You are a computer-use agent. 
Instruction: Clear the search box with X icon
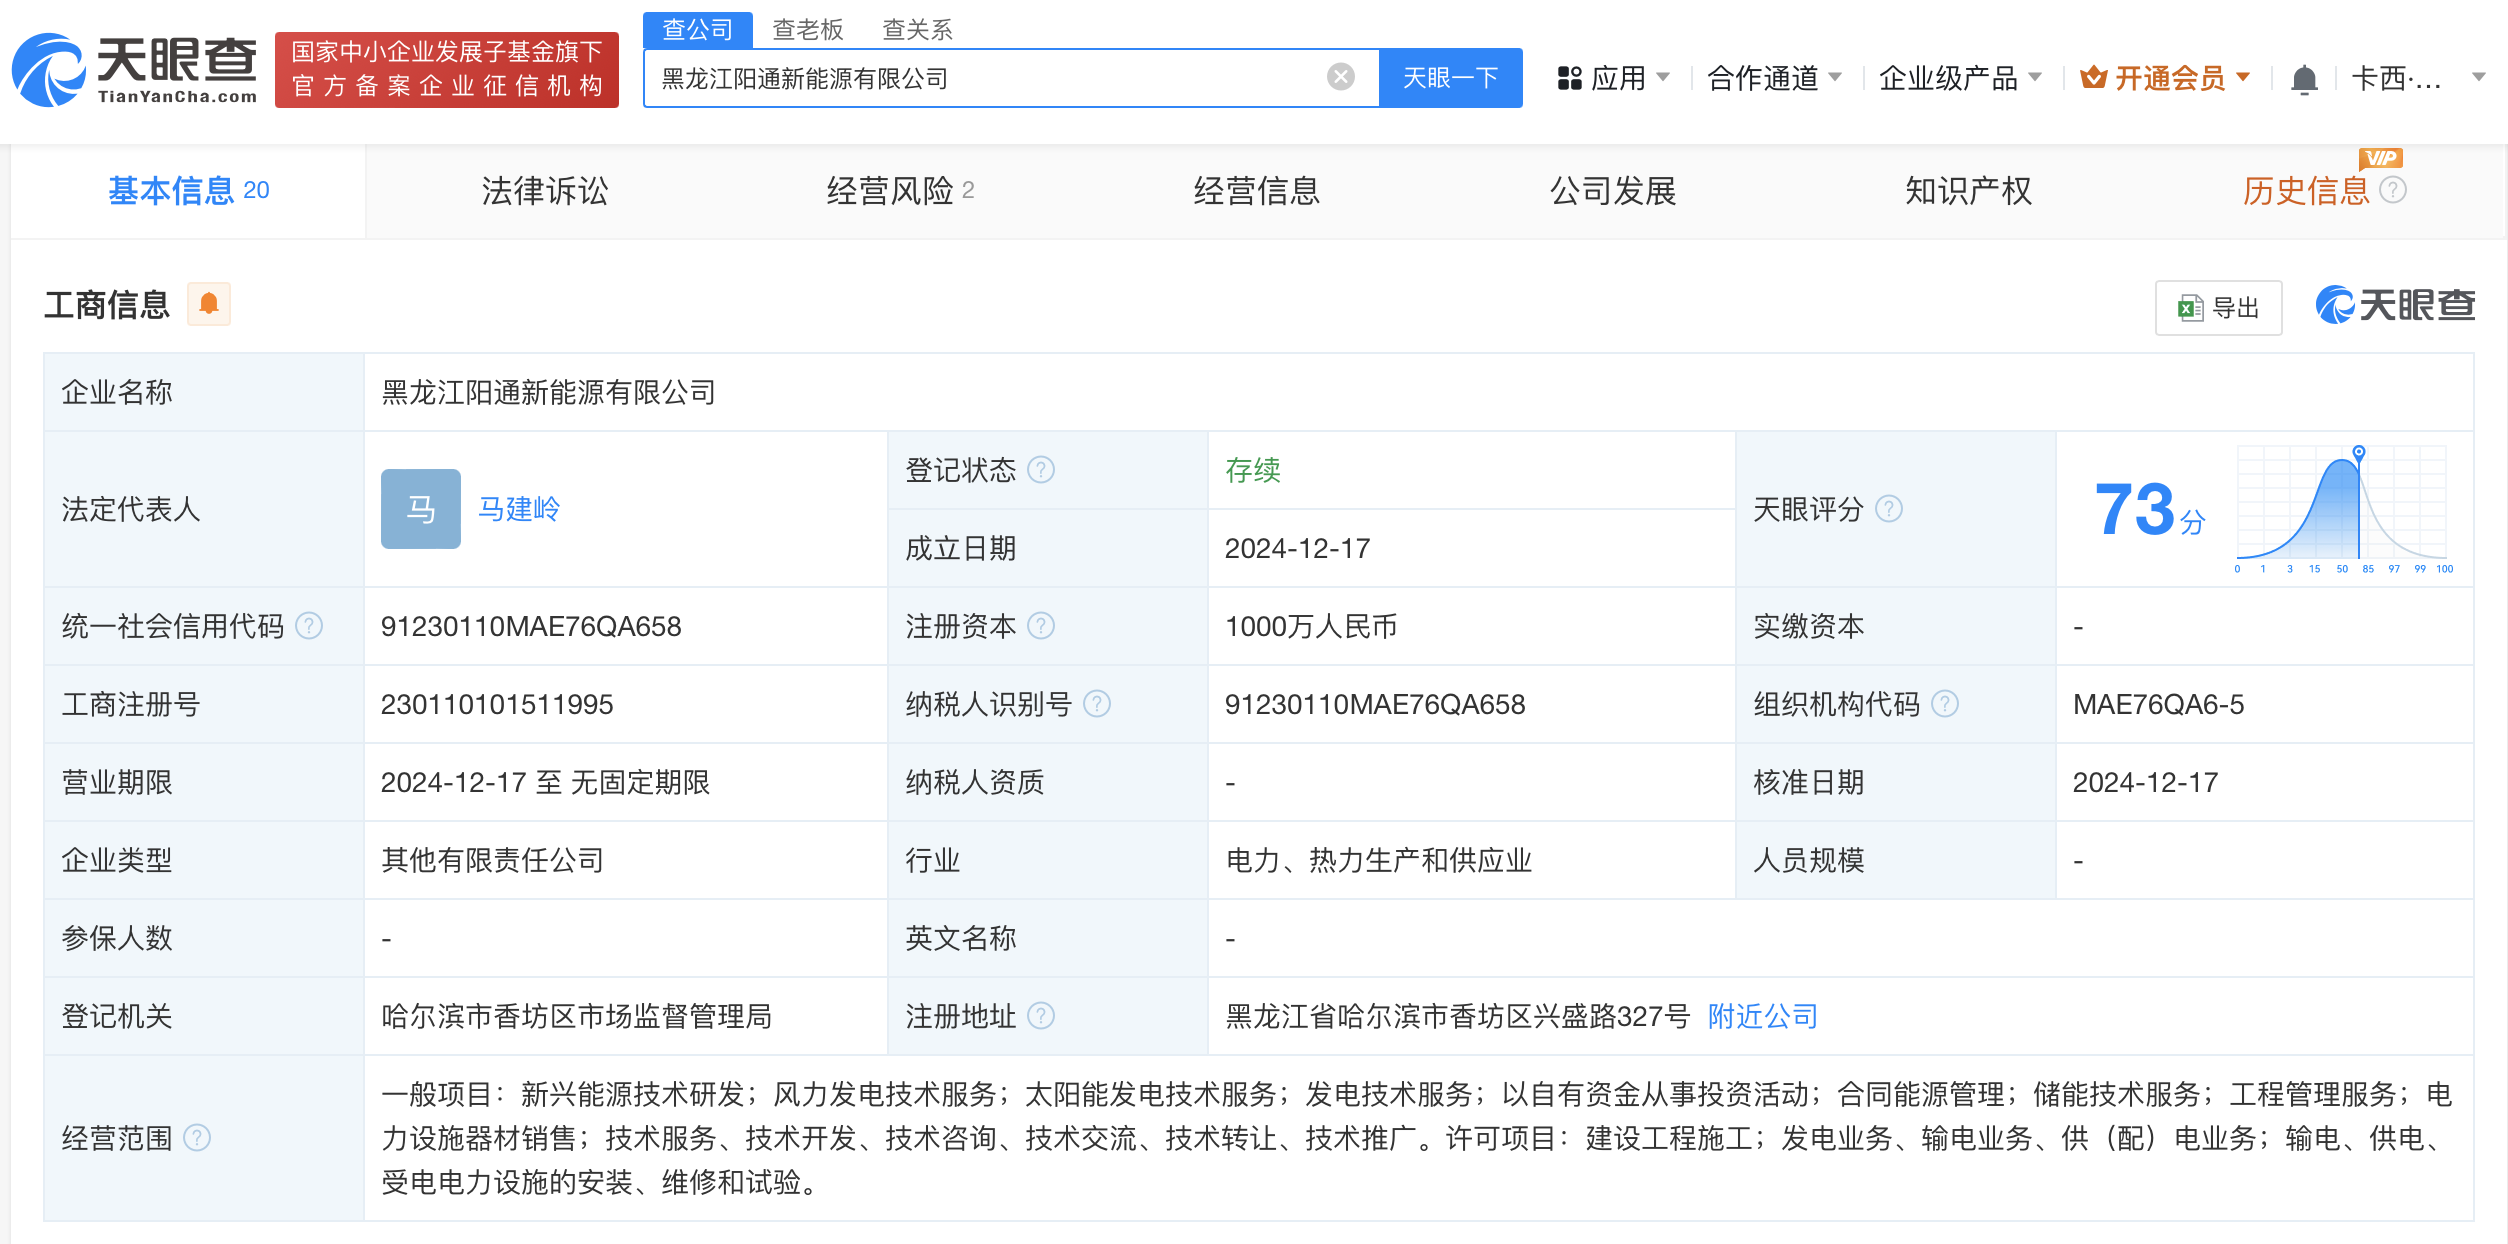pyautogui.click(x=1340, y=77)
